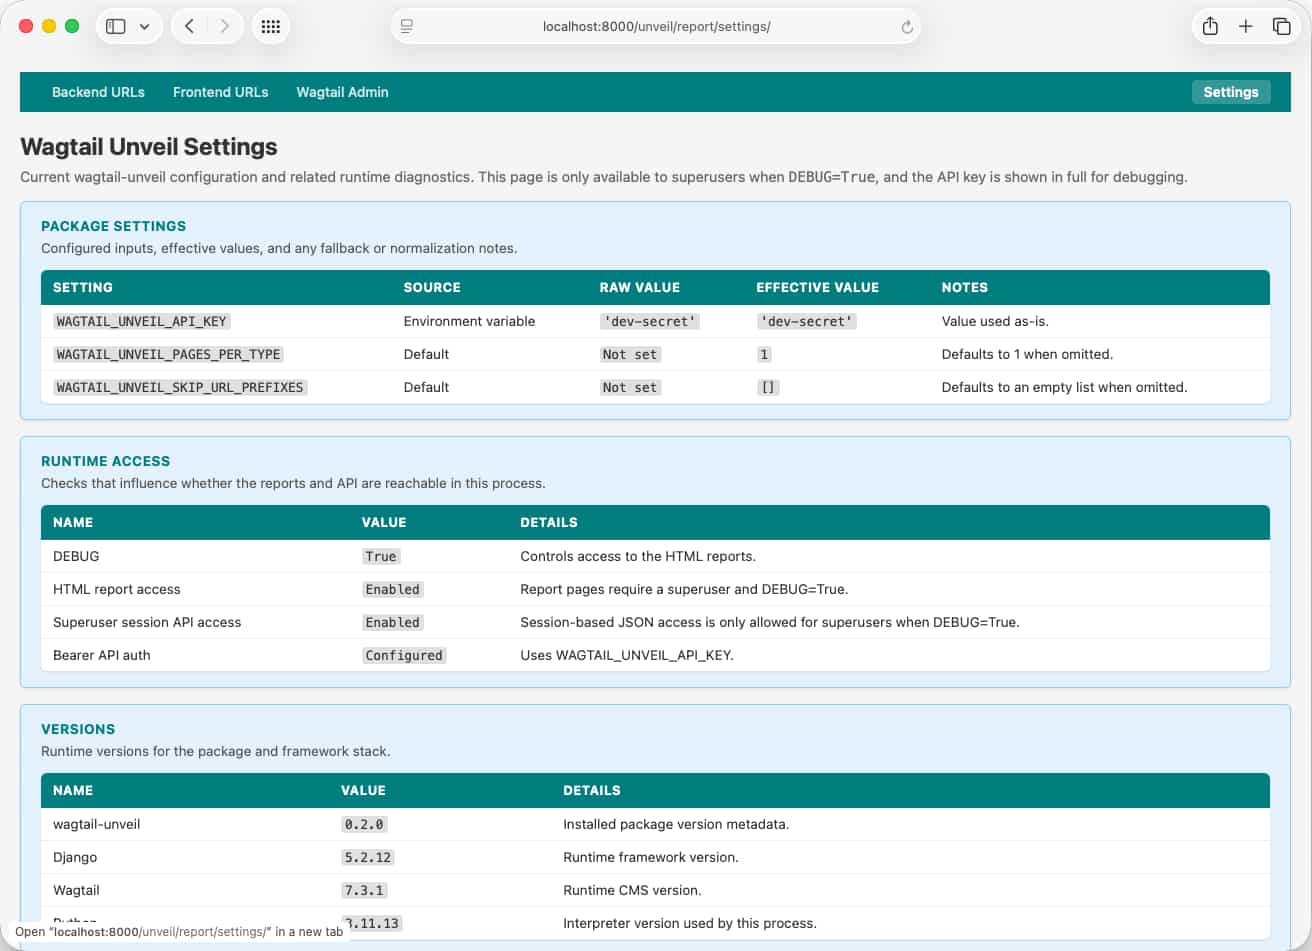Click 'Superuser session API access' row name
Image resolution: width=1312 pixels, height=951 pixels.
pos(147,622)
